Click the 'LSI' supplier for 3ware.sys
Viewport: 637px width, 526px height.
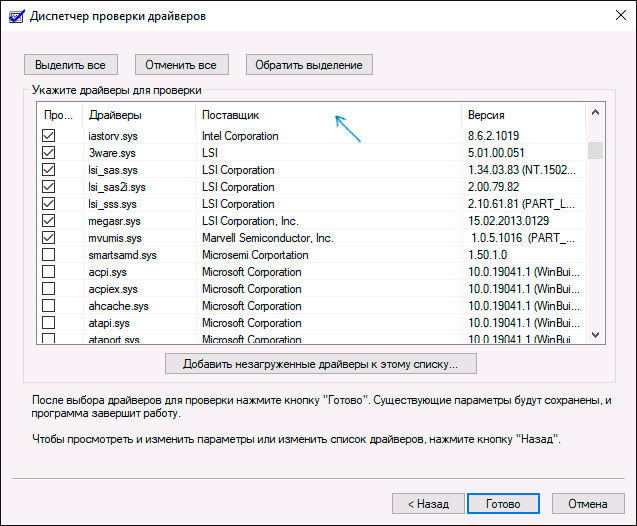pos(210,153)
